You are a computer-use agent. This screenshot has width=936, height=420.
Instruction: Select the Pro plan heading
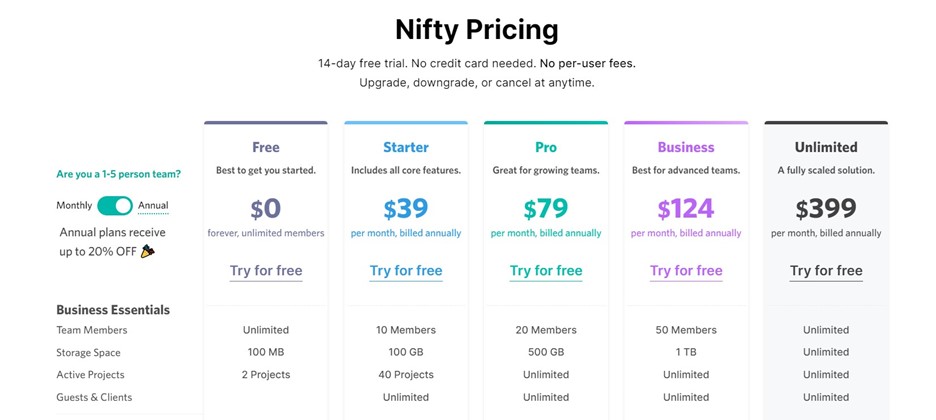546,147
